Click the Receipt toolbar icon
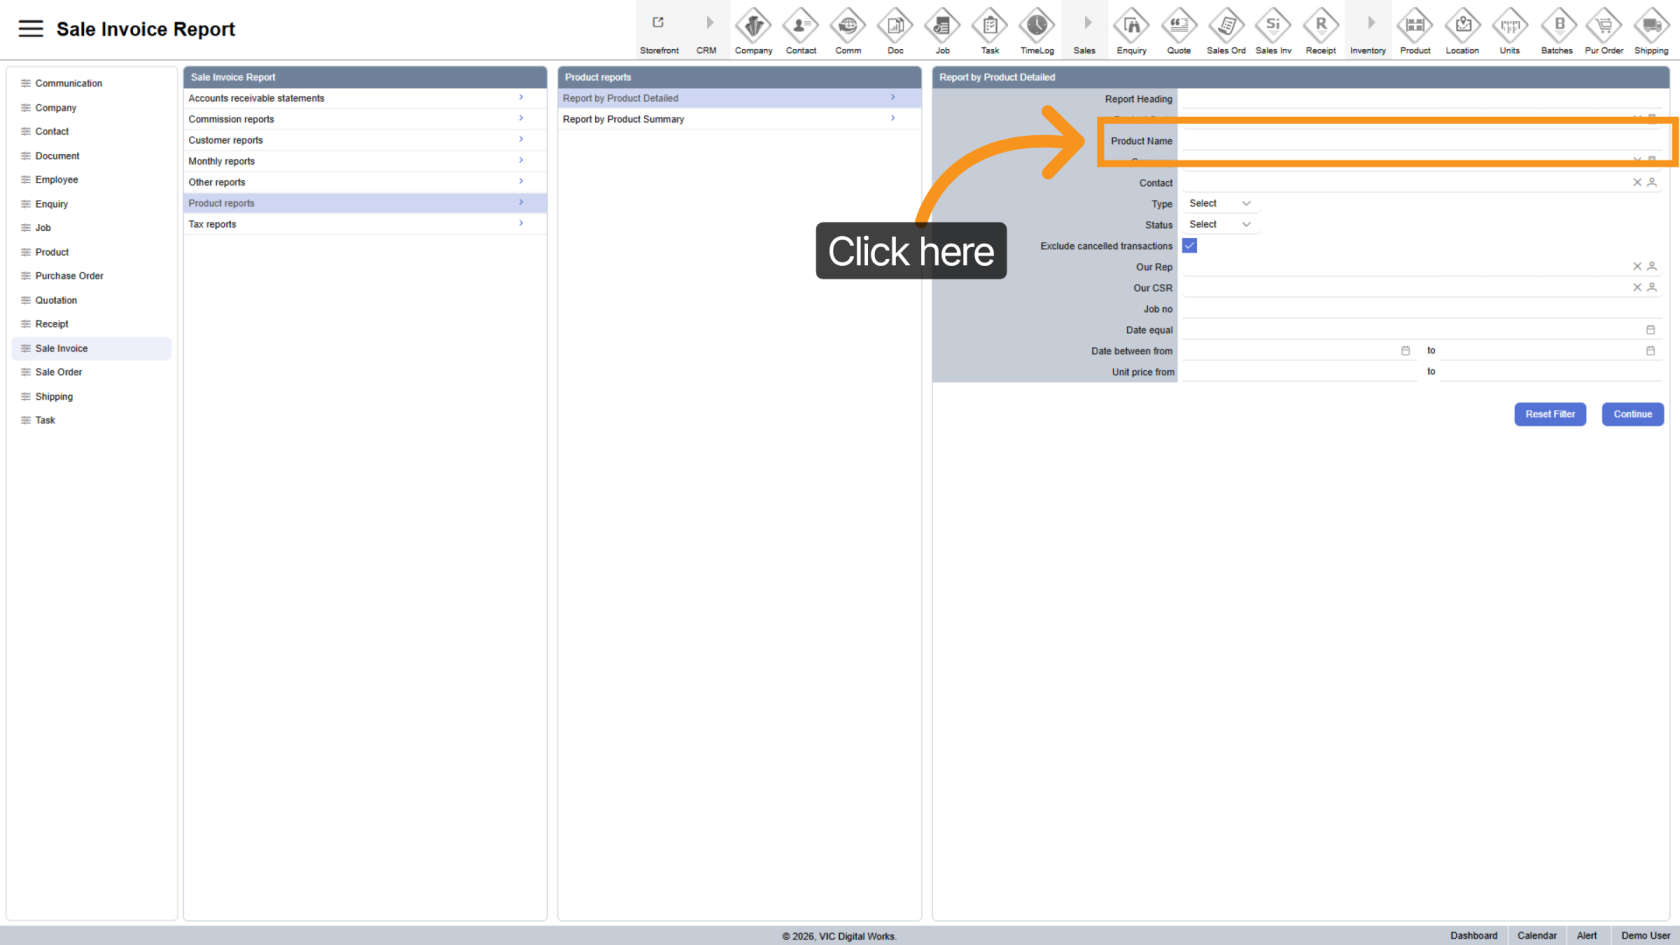The height and width of the screenshot is (945, 1680). (1320, 25)
